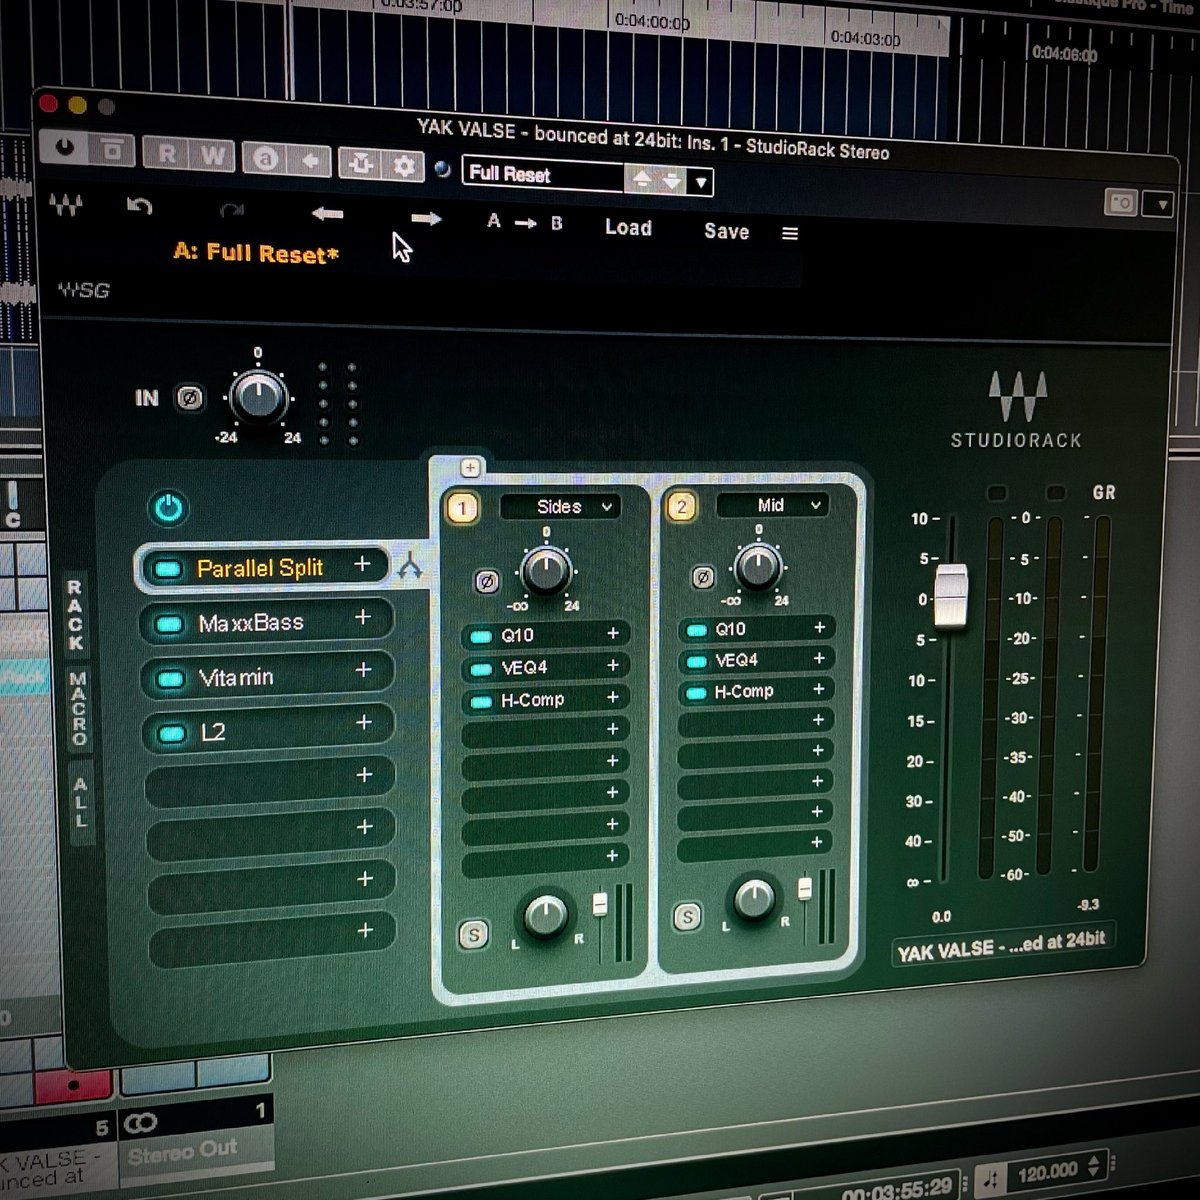Click the 120.000 tempo stepper in DAW
The image size is (1200, 1200).
(x=1094, y=1167)
